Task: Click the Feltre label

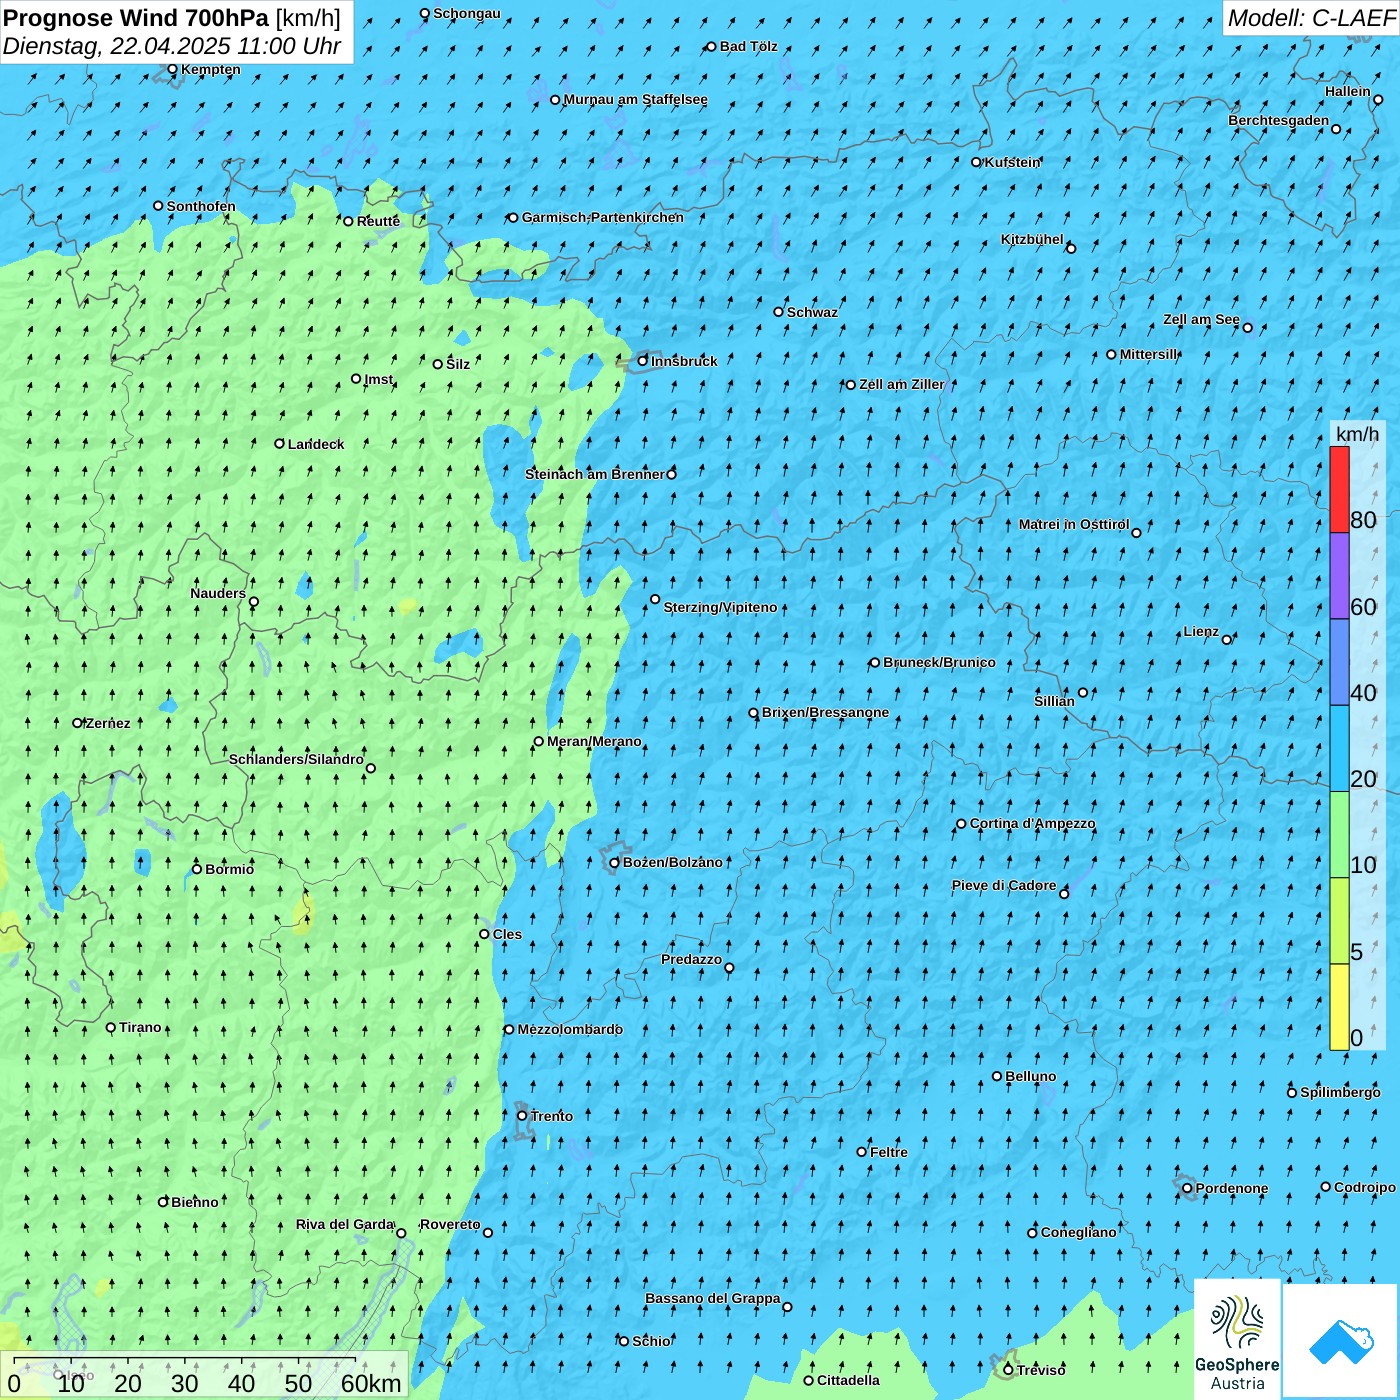Action: click(x=889, y=1152)
